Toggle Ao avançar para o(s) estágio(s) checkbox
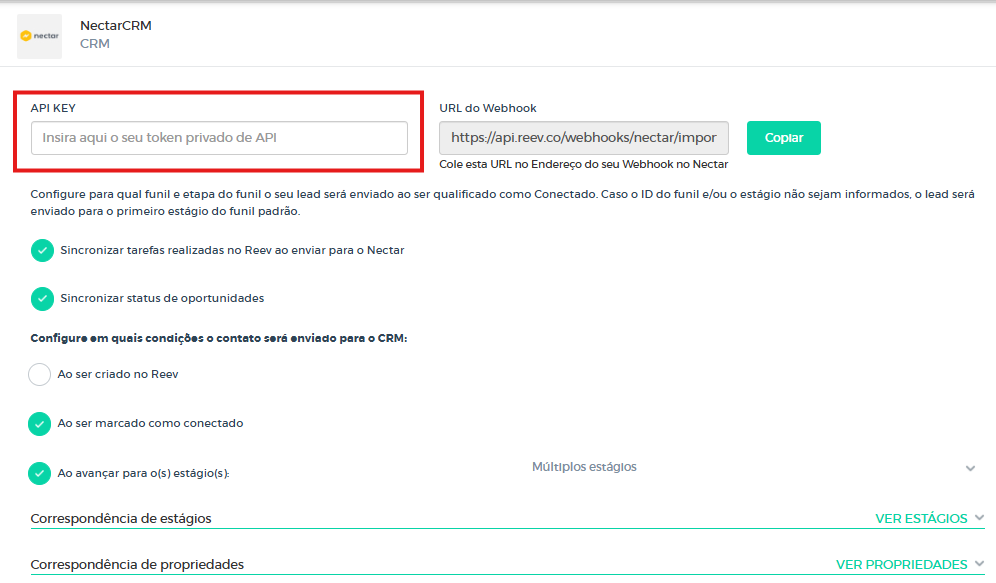 (39, 473)
